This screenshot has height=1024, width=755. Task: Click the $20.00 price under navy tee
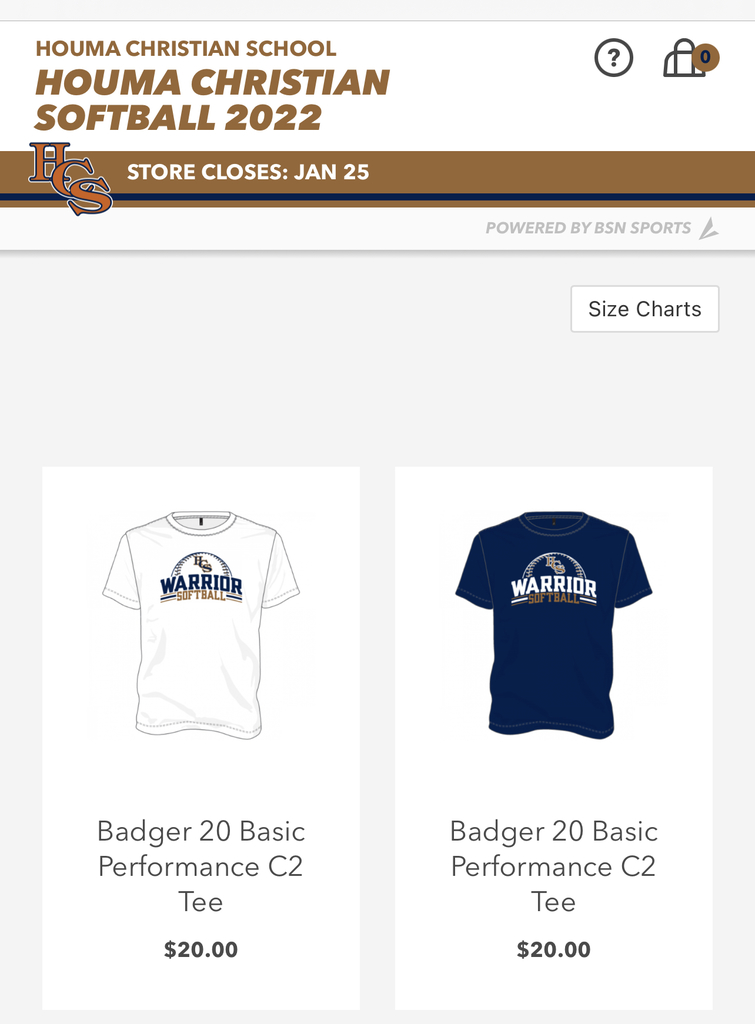coord(554,949)
